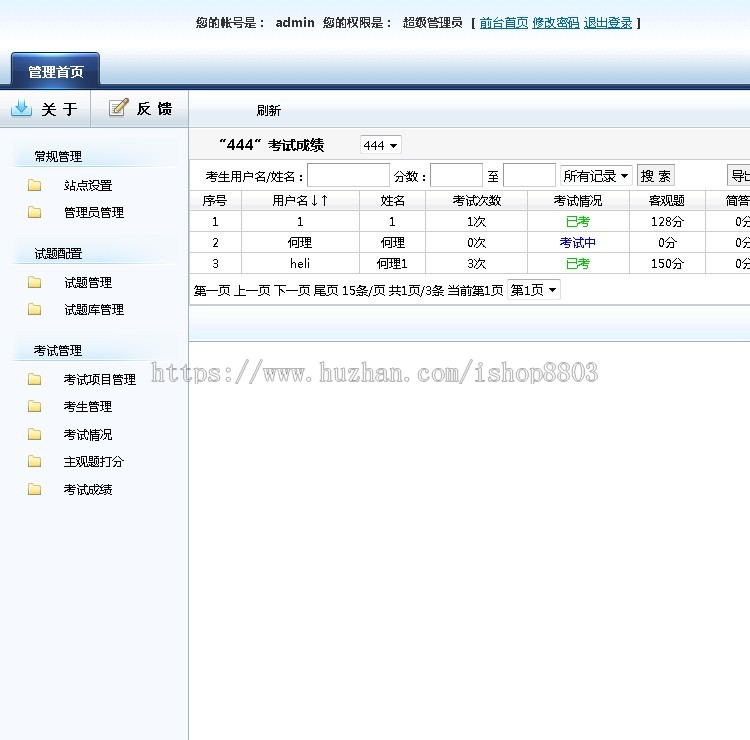Open 主观题打分 in the sidebar
The width and height of the screenshot is (750, 740).
coord(94,462)
